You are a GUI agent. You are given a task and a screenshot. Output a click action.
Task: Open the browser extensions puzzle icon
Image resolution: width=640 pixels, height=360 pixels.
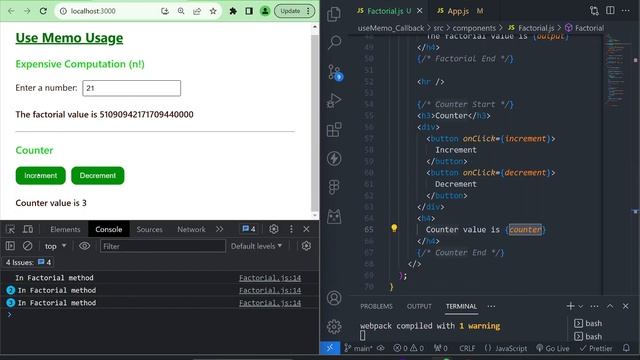(x=233, y=11)
